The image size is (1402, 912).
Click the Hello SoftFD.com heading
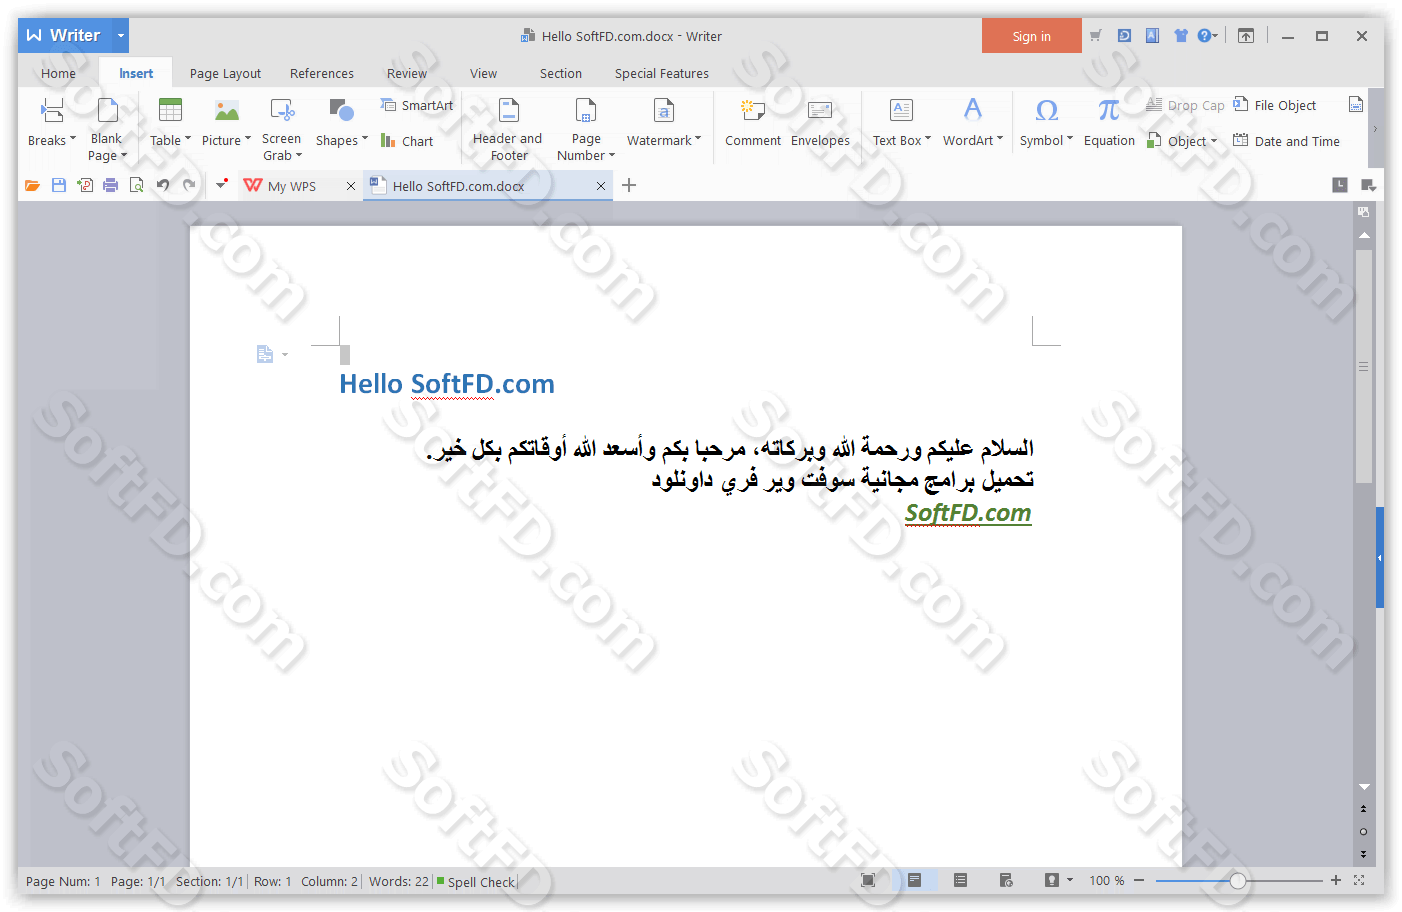point(447,384)
